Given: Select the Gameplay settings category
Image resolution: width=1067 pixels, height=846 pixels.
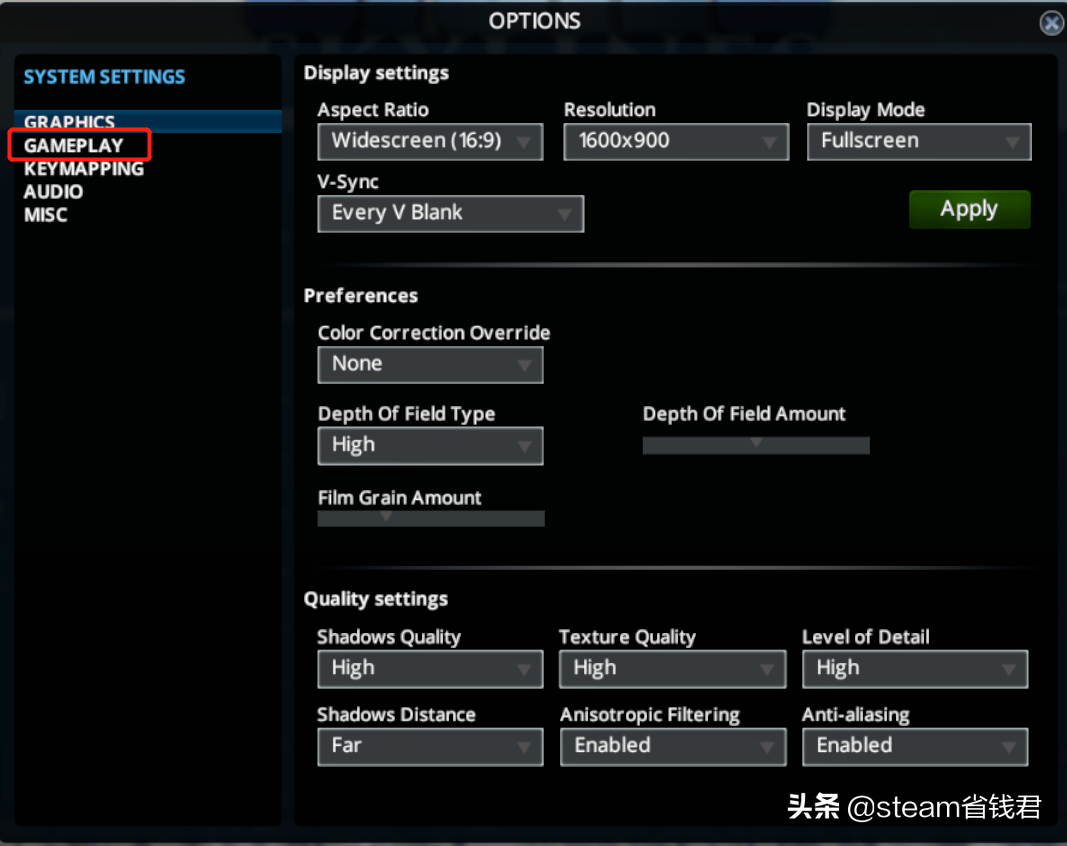Looking at the screenshot, I should tap(73, 145).
